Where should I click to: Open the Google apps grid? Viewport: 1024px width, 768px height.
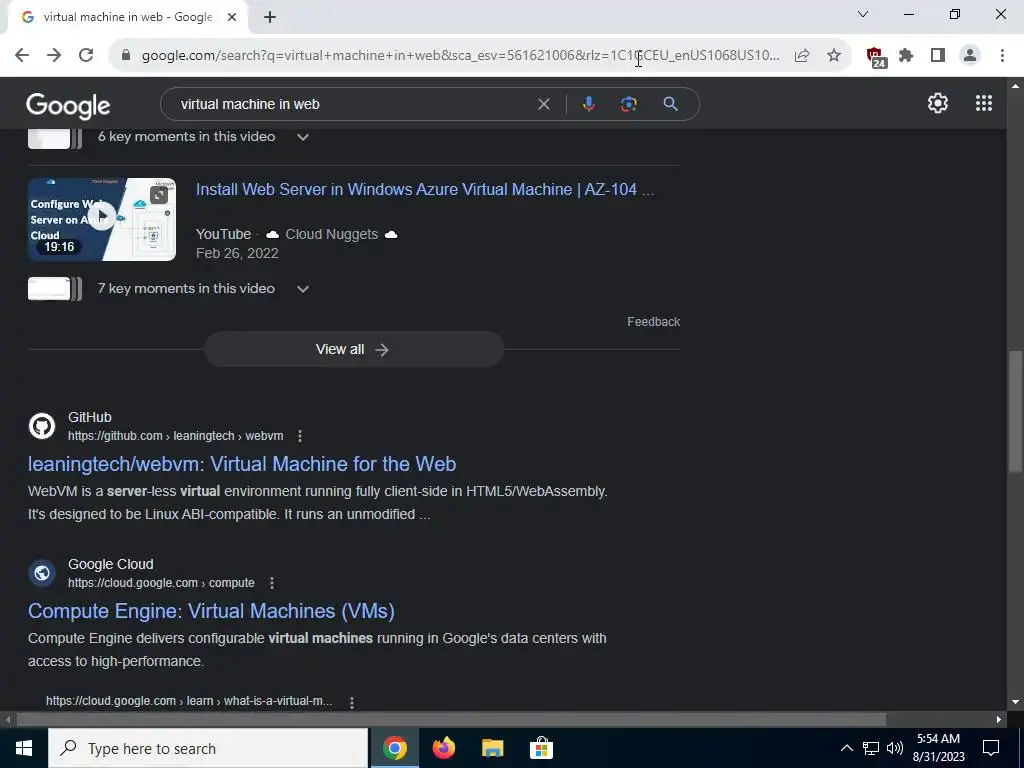point(984,103)
